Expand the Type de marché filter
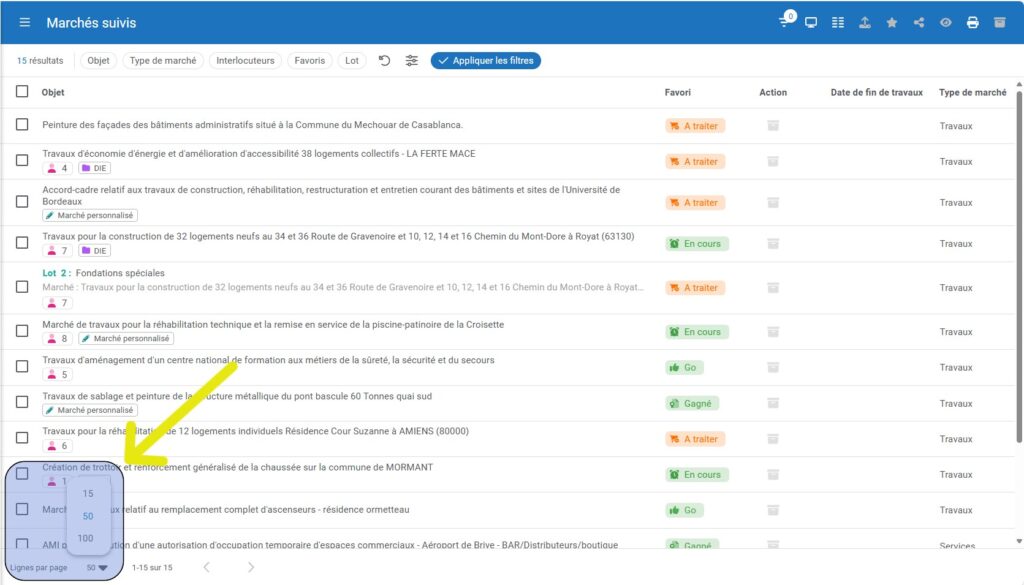 [163, 61]
